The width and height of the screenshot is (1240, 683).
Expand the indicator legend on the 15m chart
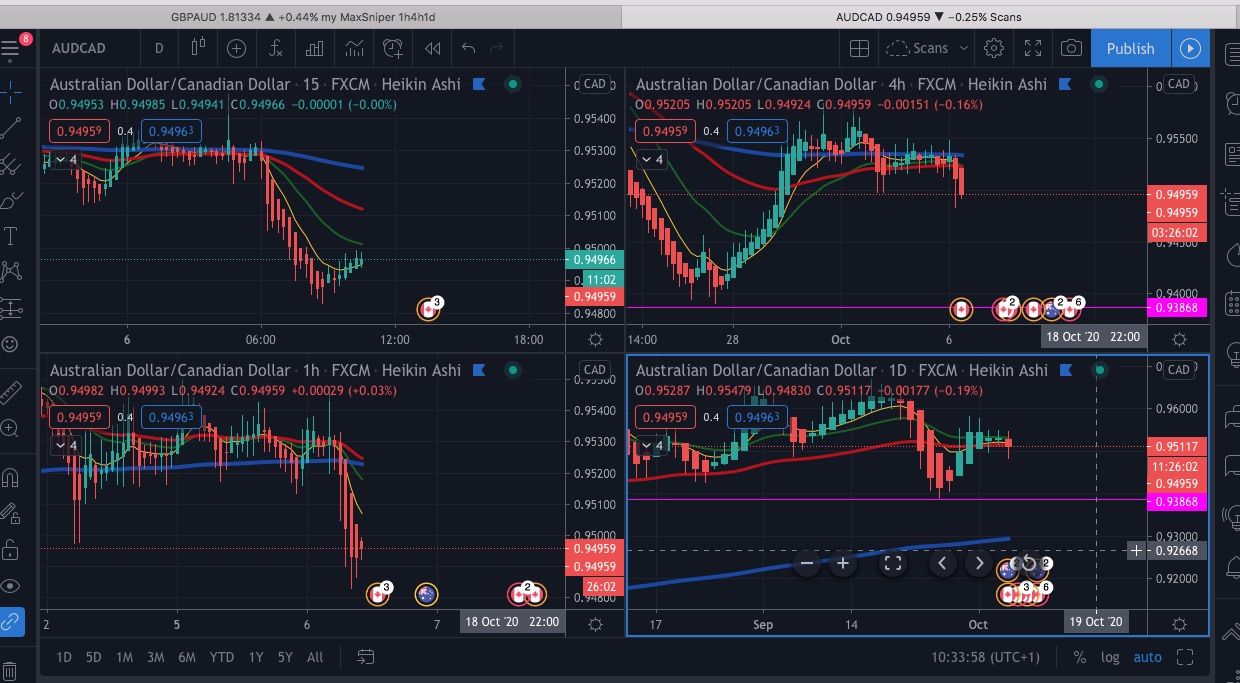pos(66,159)
